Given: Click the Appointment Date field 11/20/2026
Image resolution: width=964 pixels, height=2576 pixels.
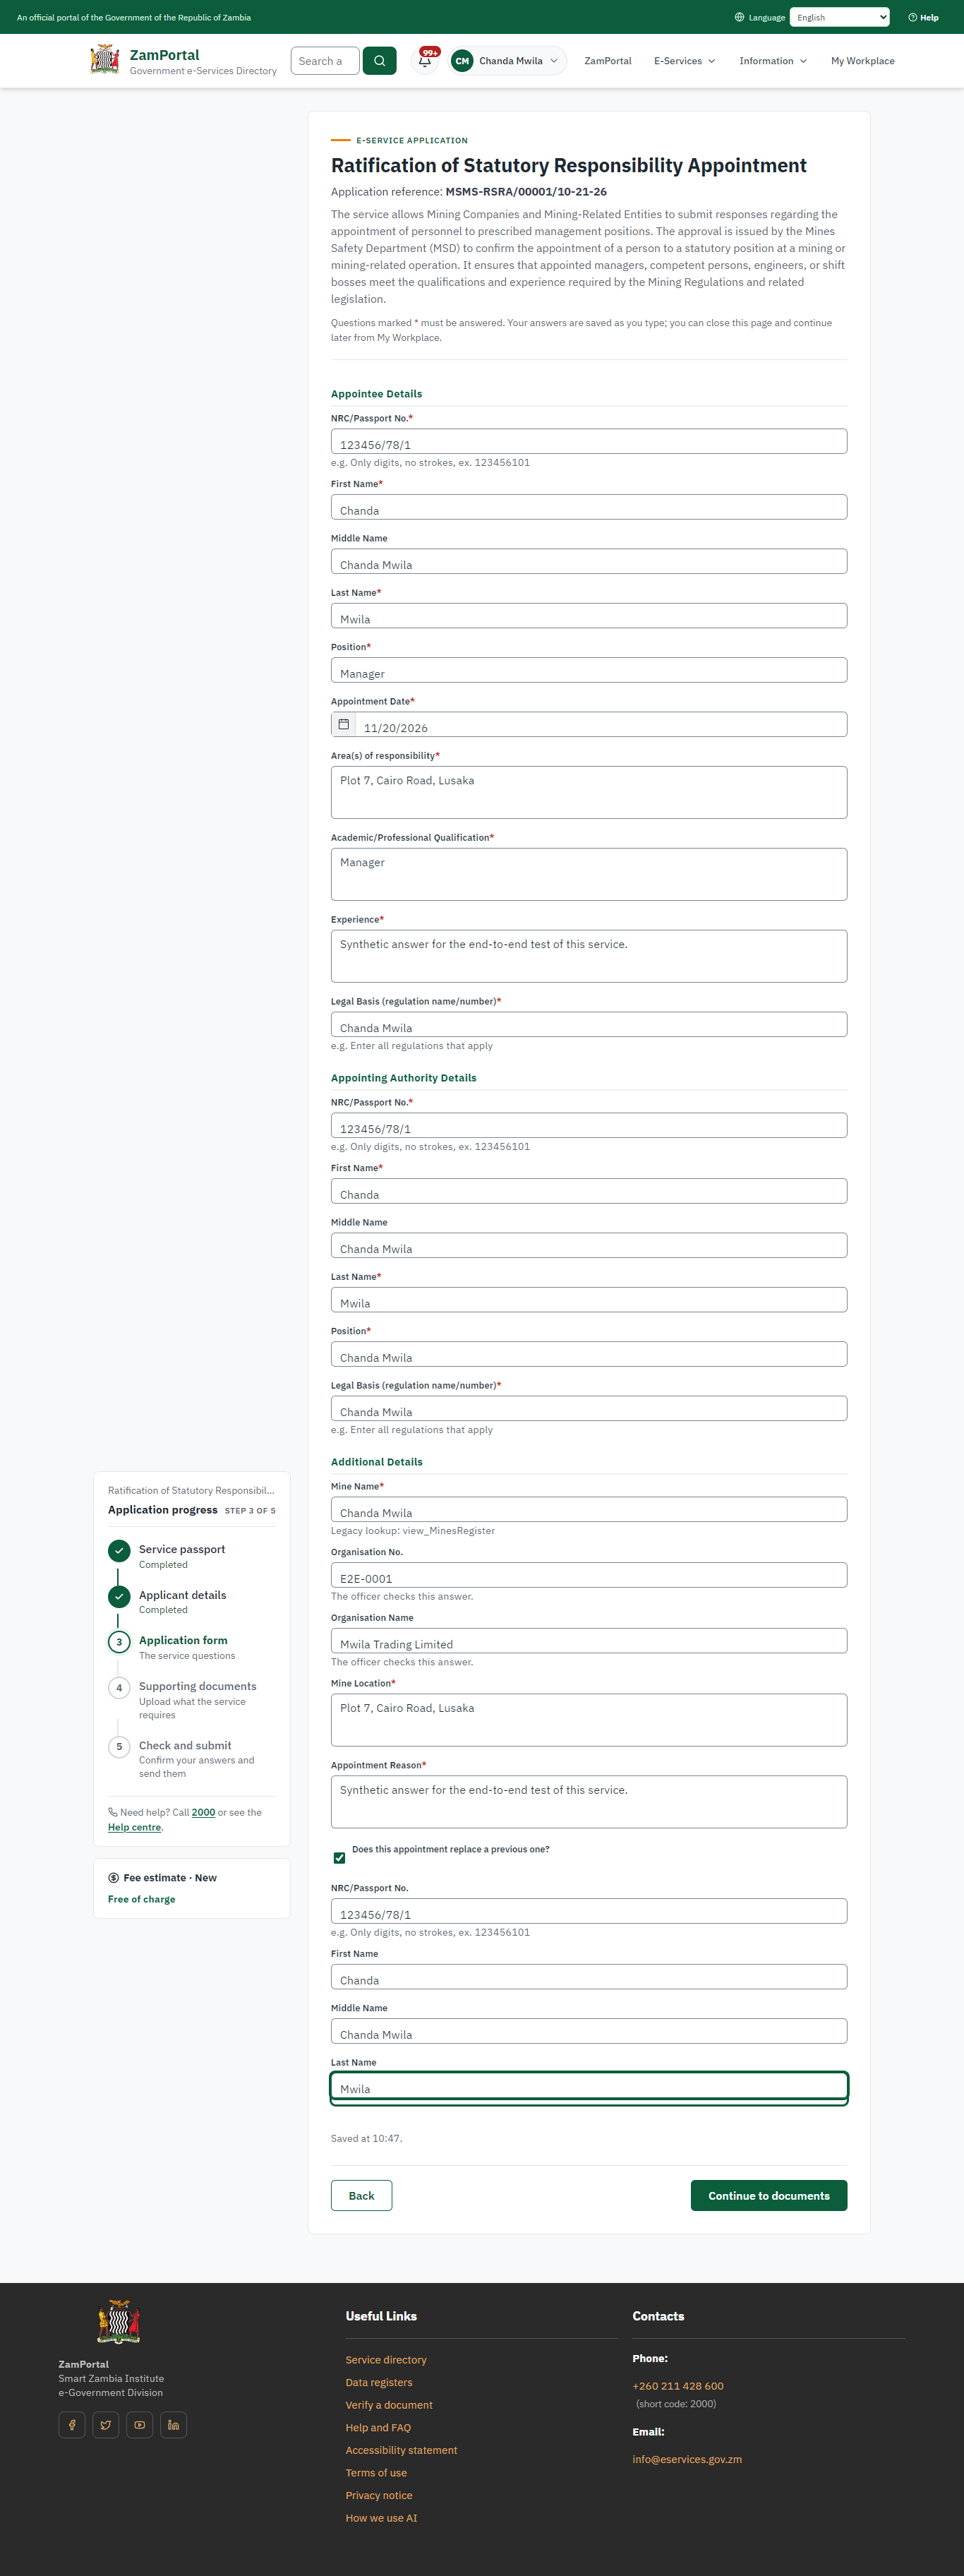Looking at the screenshot, I should [x=601, y=724].
